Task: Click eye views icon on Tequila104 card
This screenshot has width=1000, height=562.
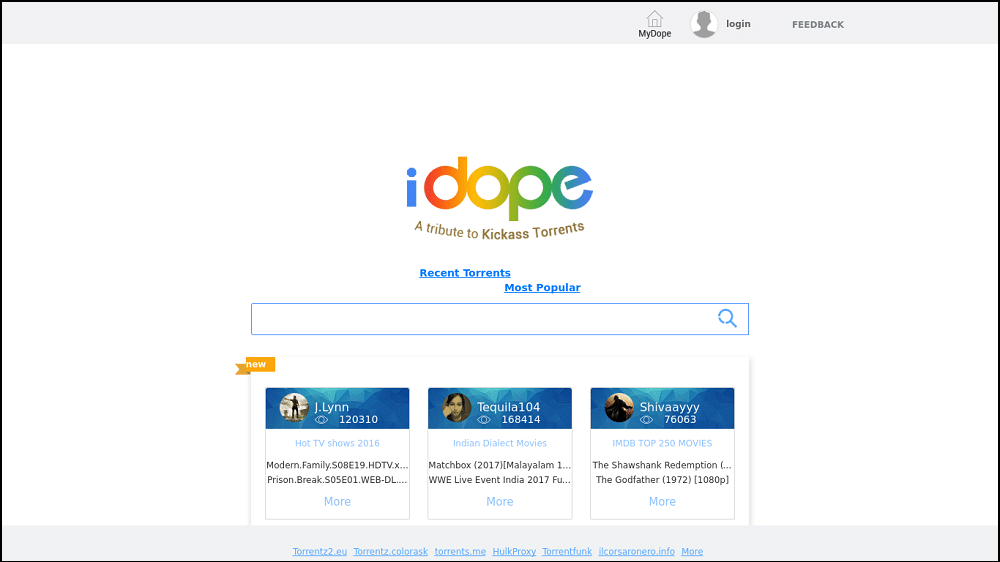Action: (484, 420)
